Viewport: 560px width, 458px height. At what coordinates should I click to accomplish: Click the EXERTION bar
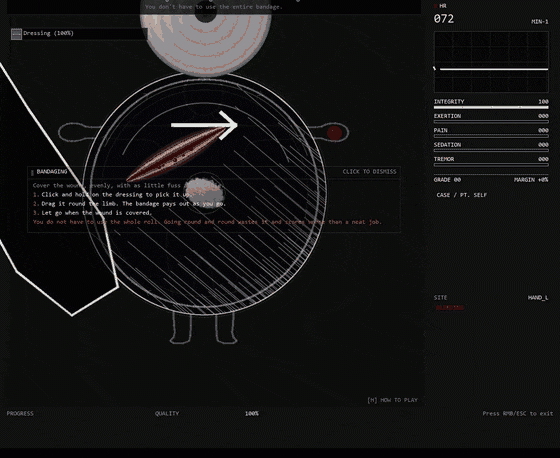pos(491,121)
